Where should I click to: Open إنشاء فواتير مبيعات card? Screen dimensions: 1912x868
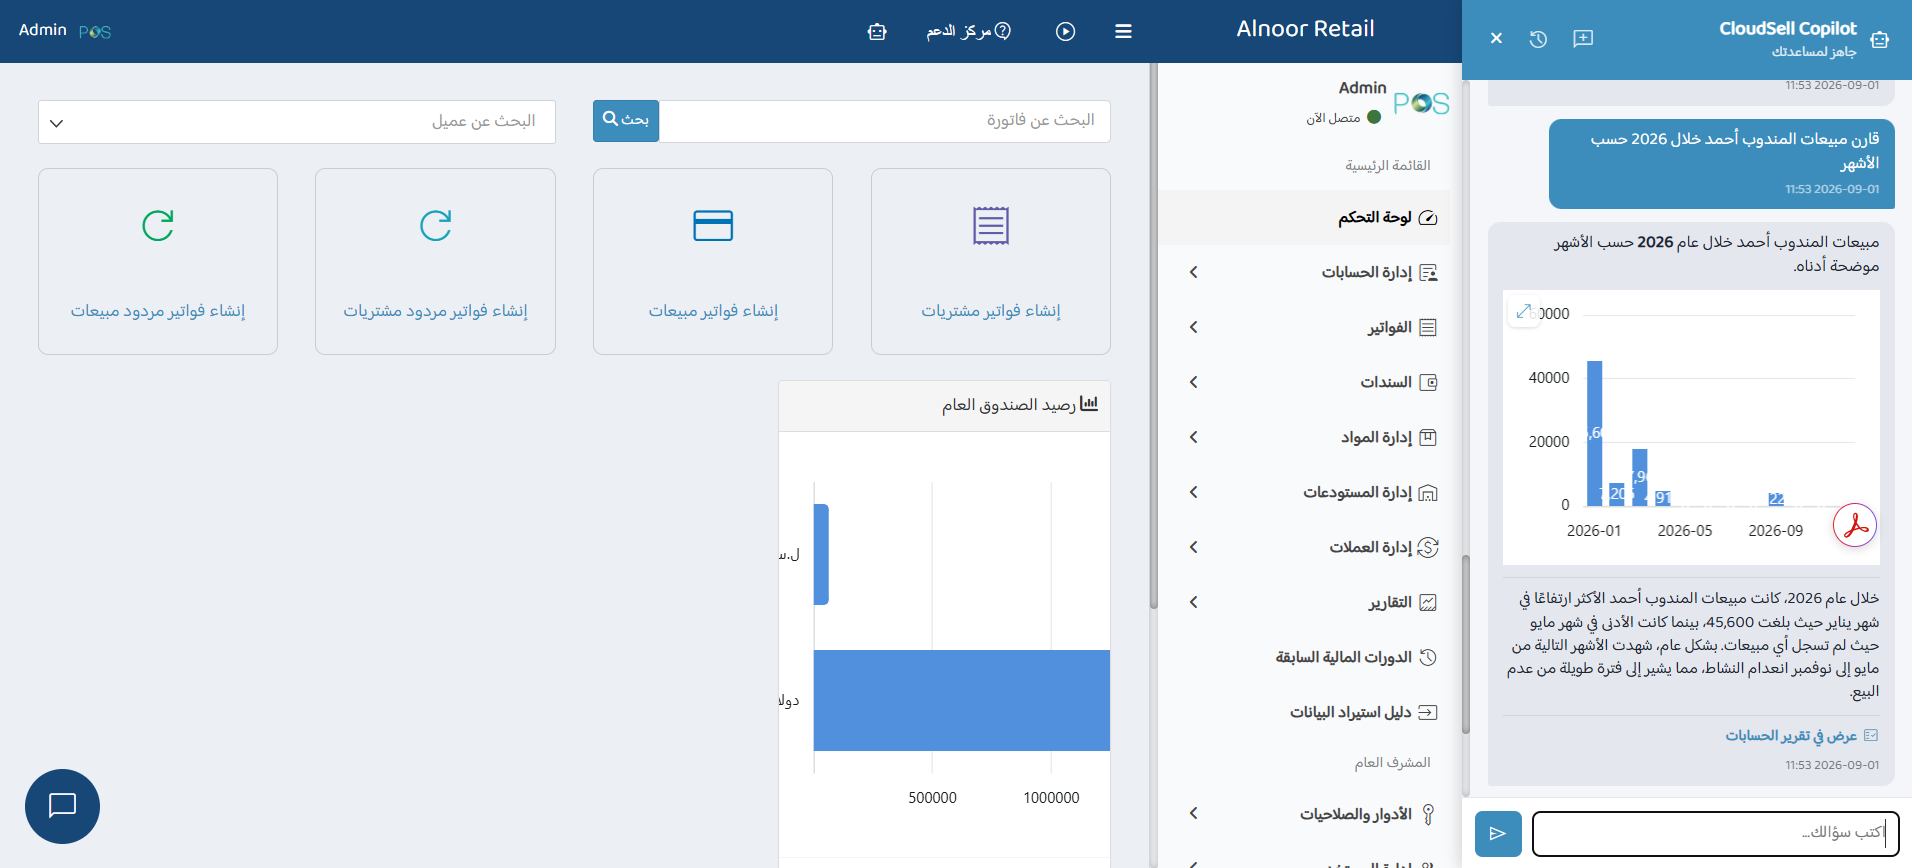pyautogui.click(x=713, y=261)
